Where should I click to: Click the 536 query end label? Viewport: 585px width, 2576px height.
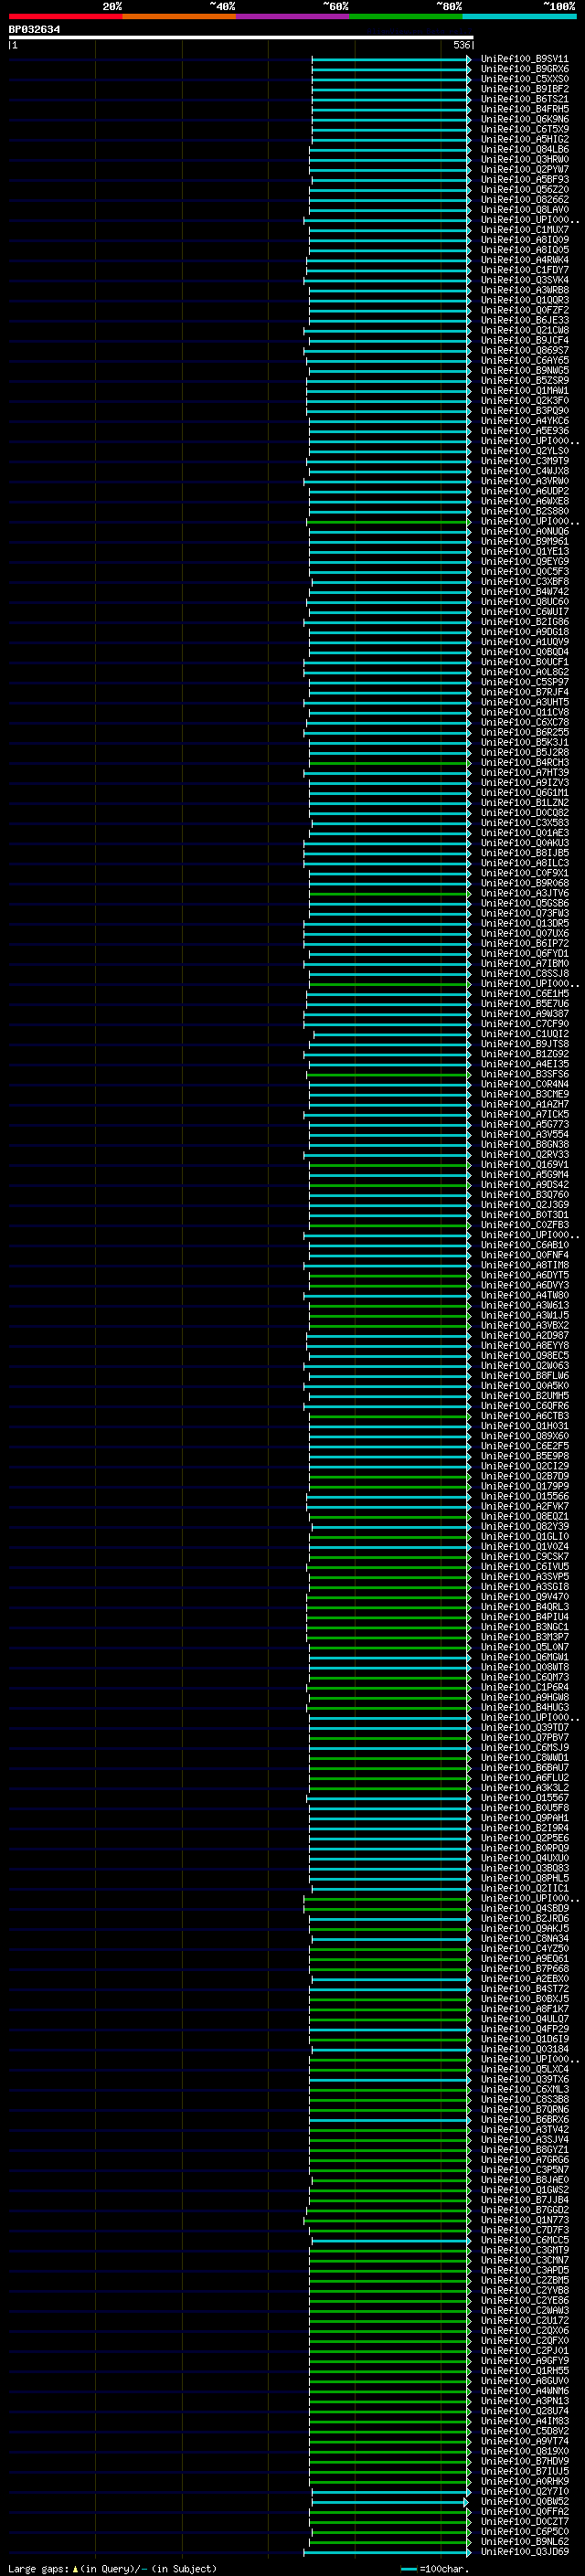tap(461, 45)
